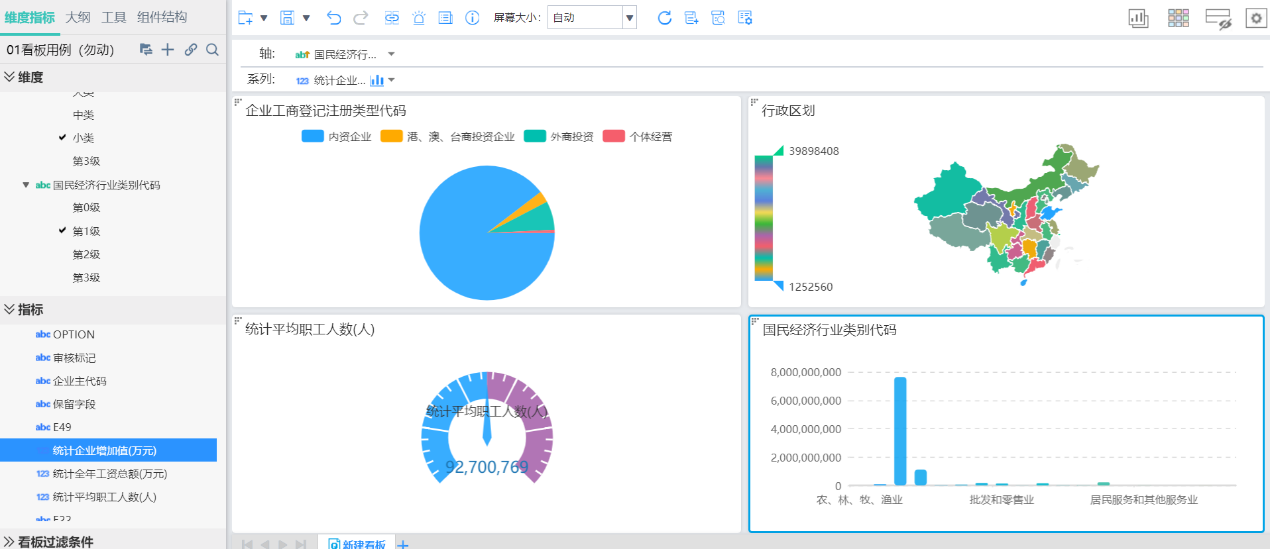Collapse the 国民经济行业类别代码 tree node
The height and width of the screenshot is (549, 1270).
point(26,185)
